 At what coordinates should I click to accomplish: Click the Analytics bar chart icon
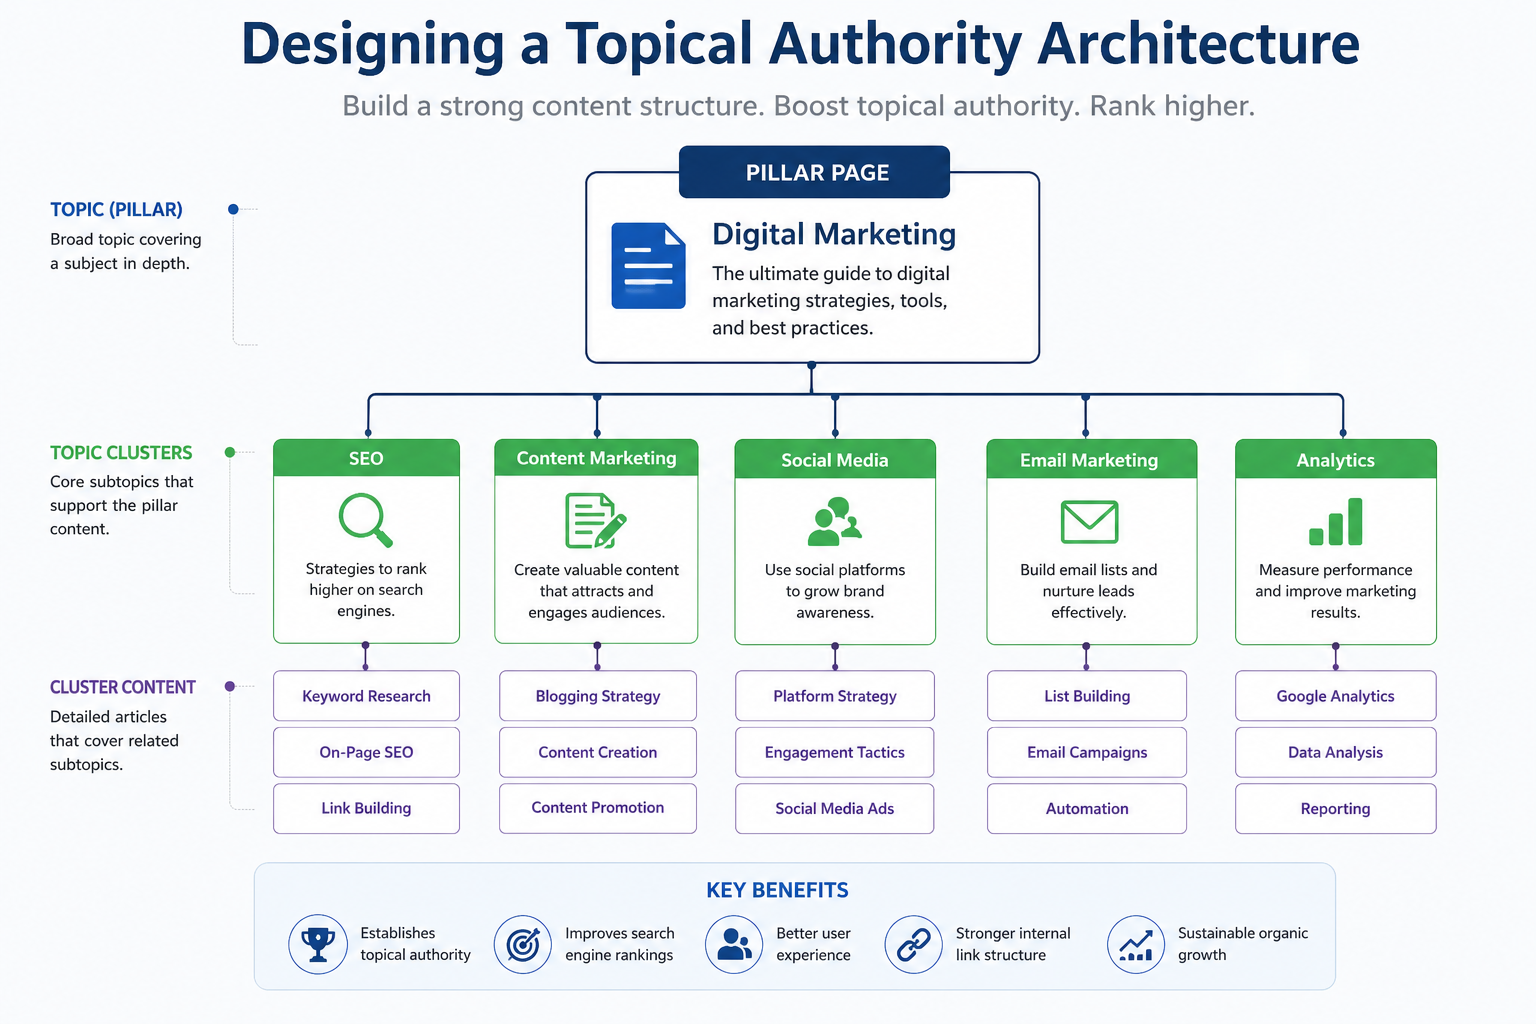[x=1335, y=521]
